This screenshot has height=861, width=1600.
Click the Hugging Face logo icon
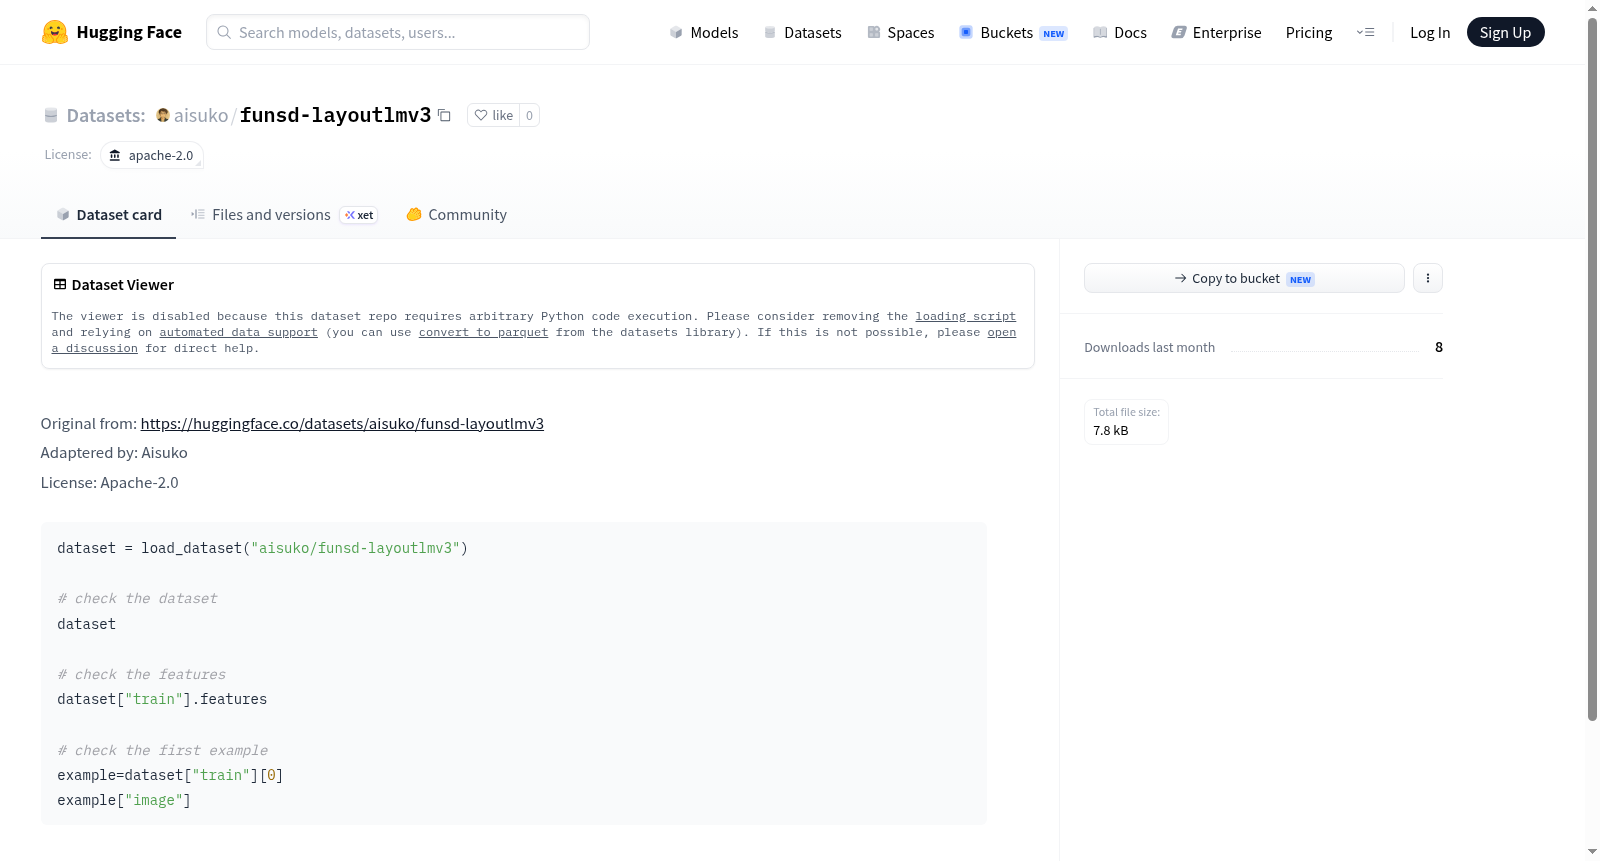pos(55,32)
